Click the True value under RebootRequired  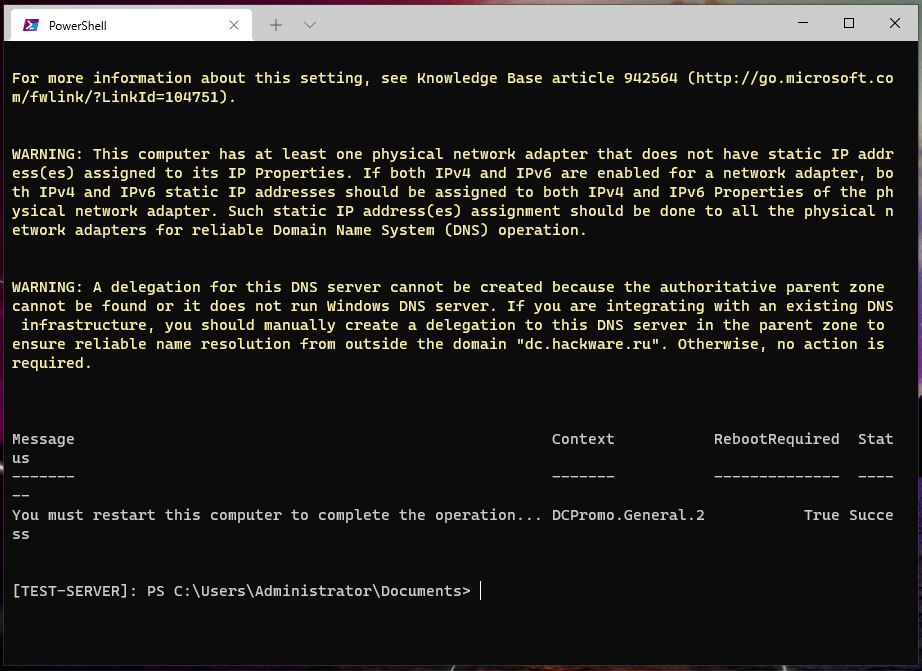(x=821, y=515)
